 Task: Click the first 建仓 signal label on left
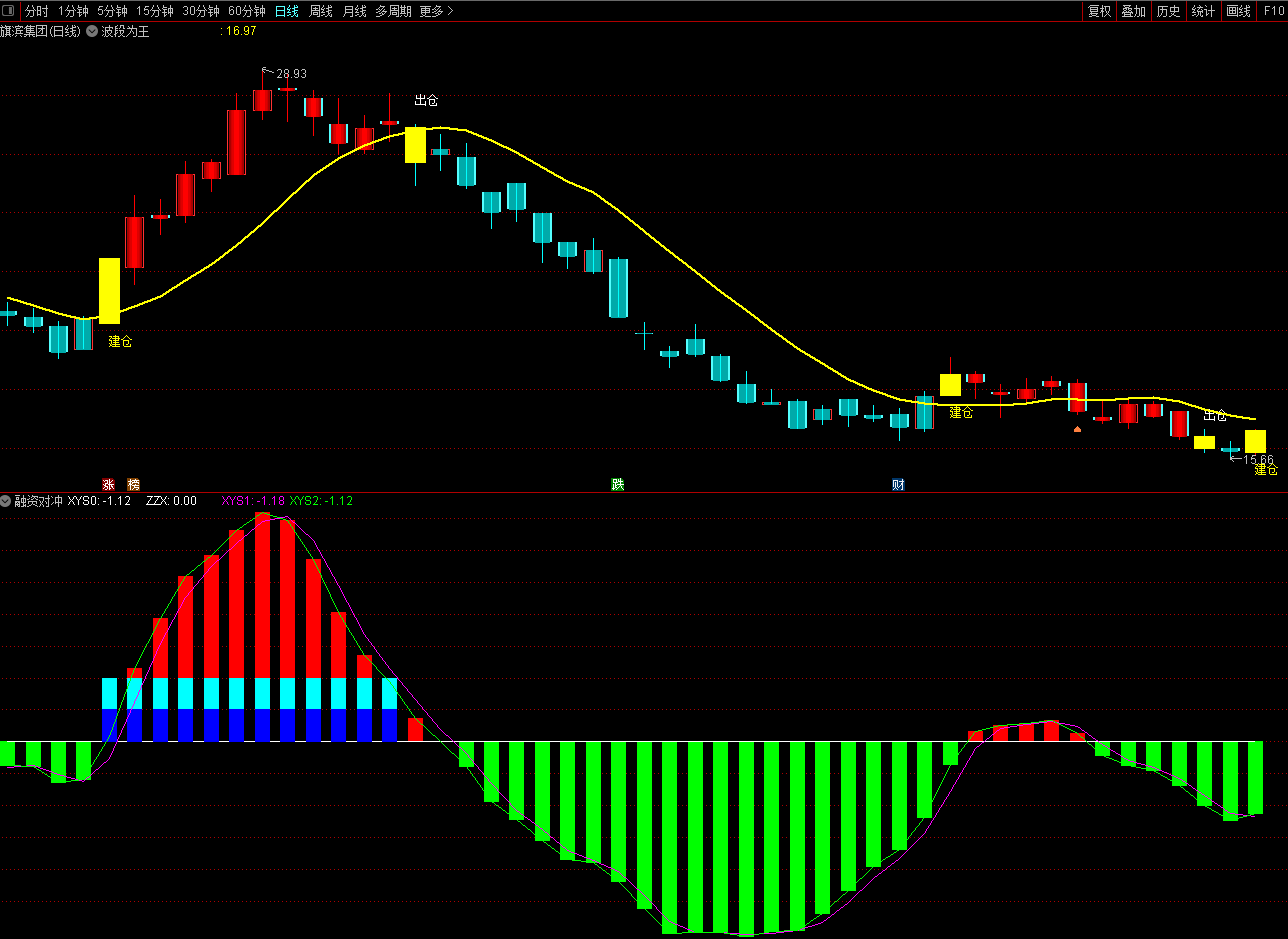[120, 341]
